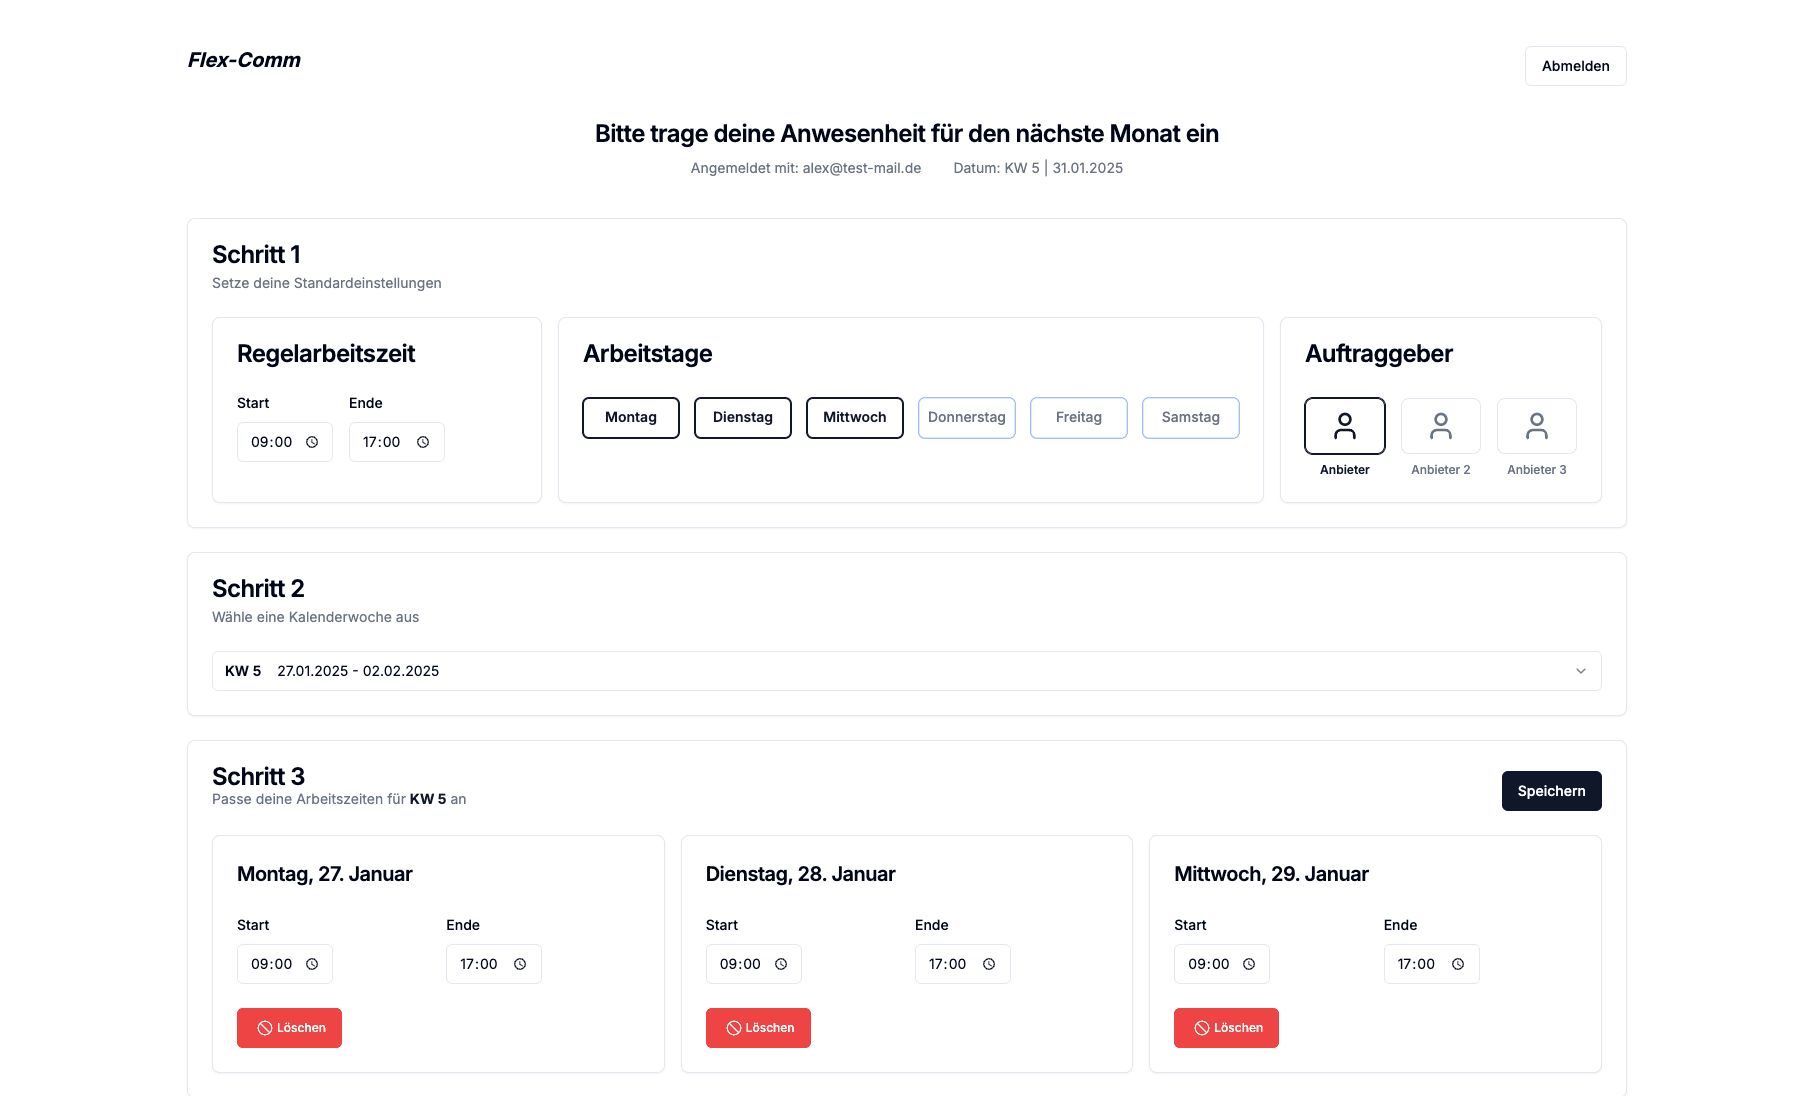The image size is (1816, 1096).
Task: Select the Anbieter 3 person icon
Action: tap(1536, 426)
